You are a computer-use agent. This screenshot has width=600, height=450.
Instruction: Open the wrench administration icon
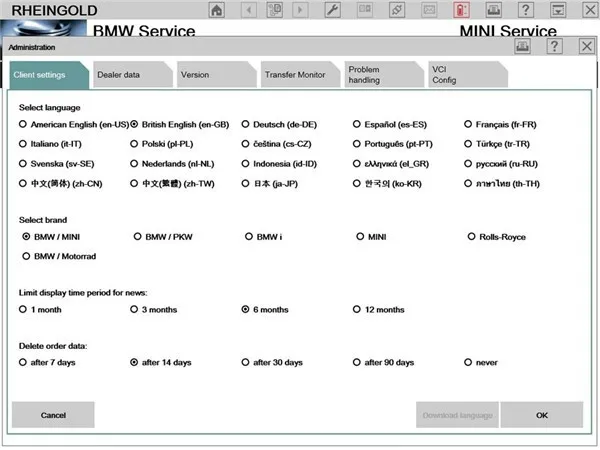[x=333, y=10]
